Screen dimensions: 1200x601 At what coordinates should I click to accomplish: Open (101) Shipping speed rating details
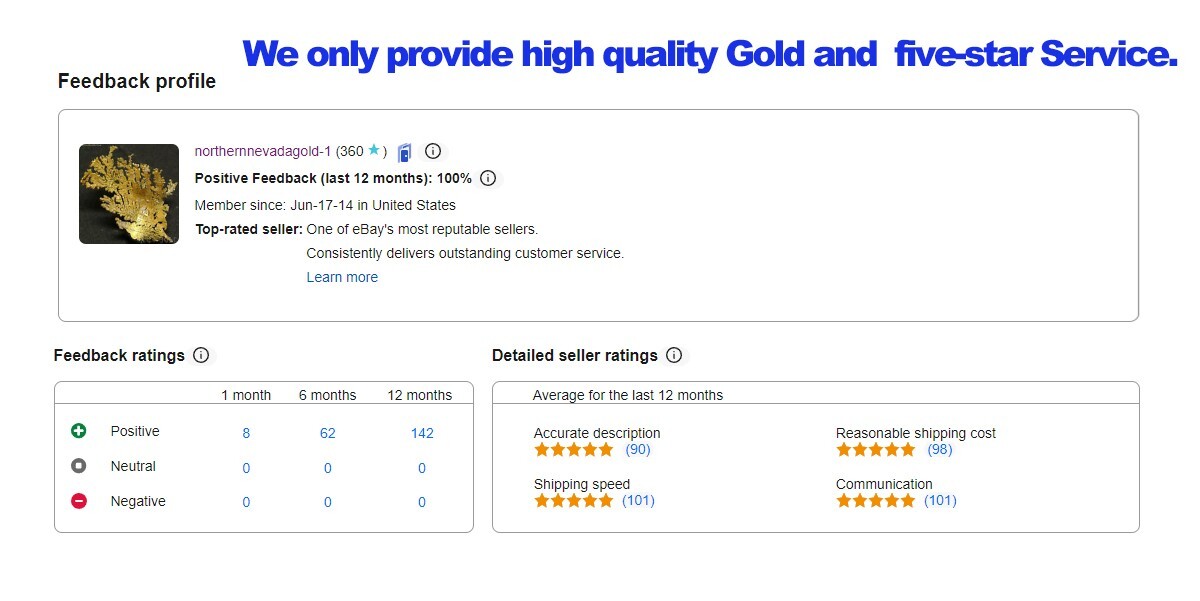click(x=644, y=501)
